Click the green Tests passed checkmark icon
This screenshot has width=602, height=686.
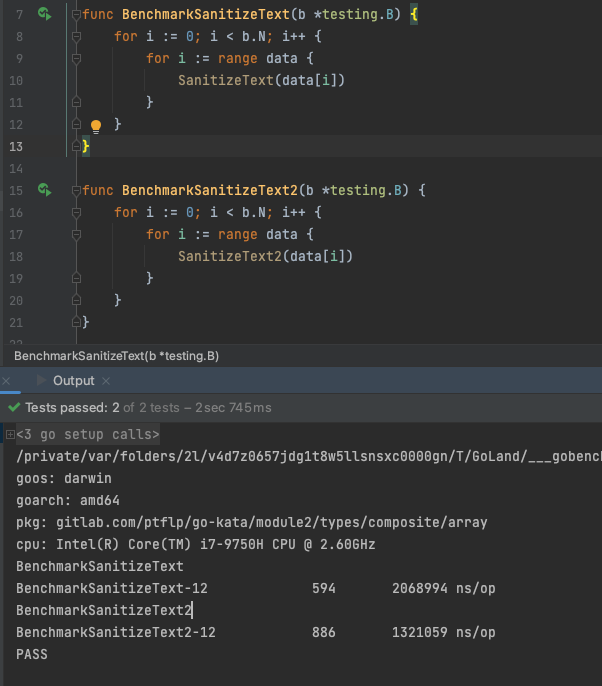[x=13, y=408]
